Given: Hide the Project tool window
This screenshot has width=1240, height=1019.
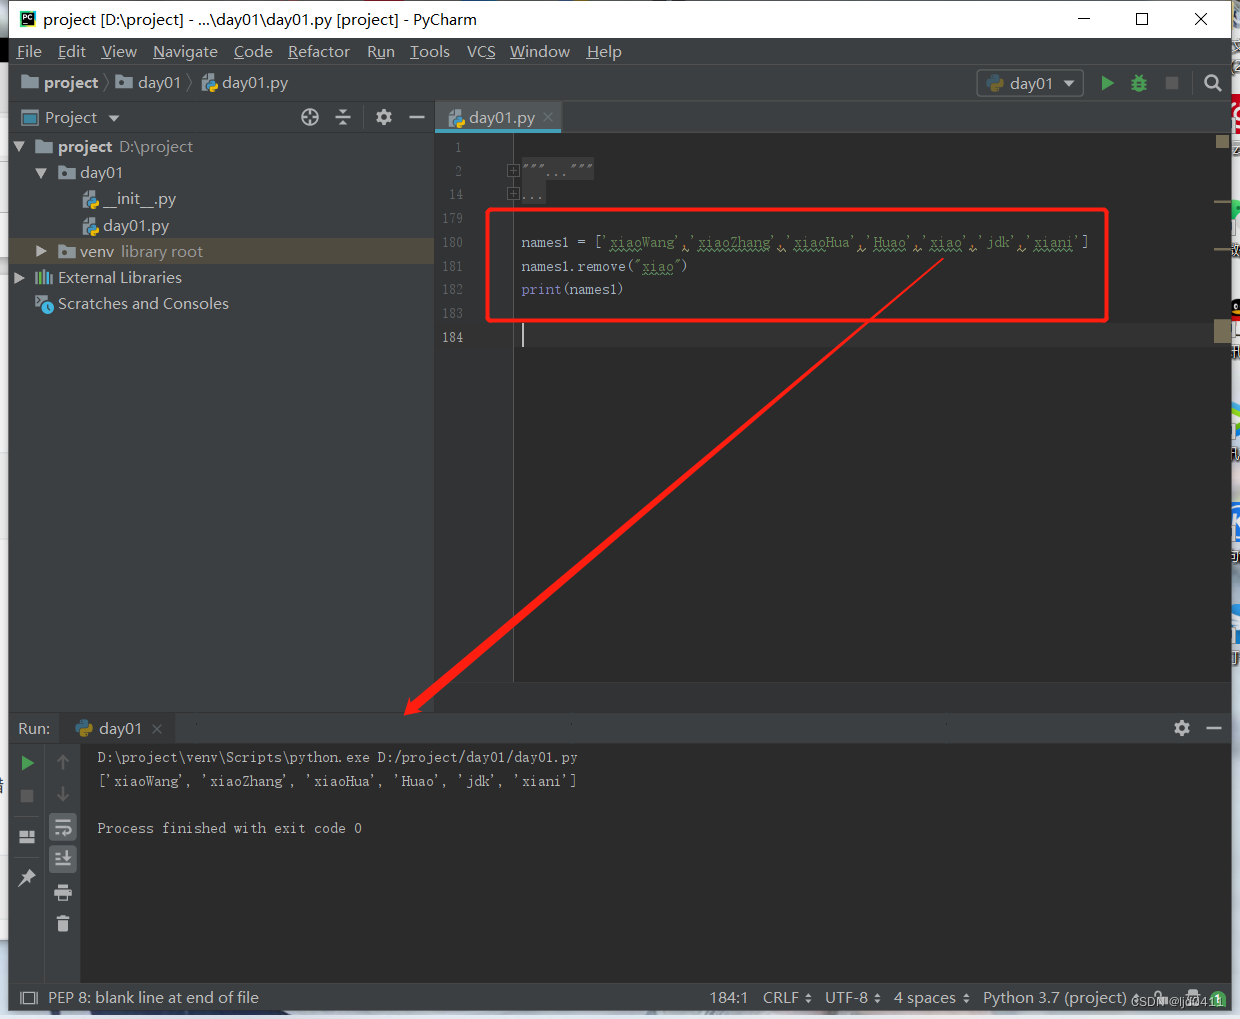Looking at the screenshot, I should click(x=417, y=117).
